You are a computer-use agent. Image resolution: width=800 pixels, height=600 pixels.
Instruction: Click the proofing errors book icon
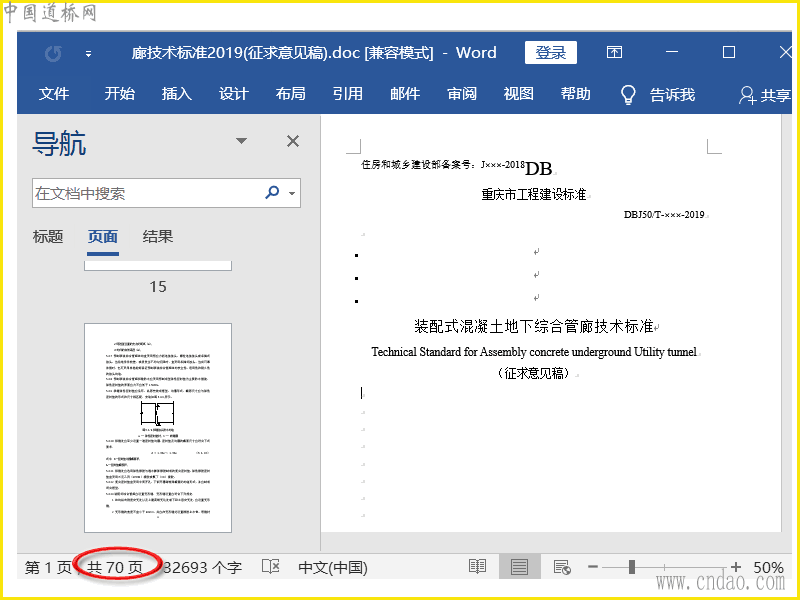270,566
